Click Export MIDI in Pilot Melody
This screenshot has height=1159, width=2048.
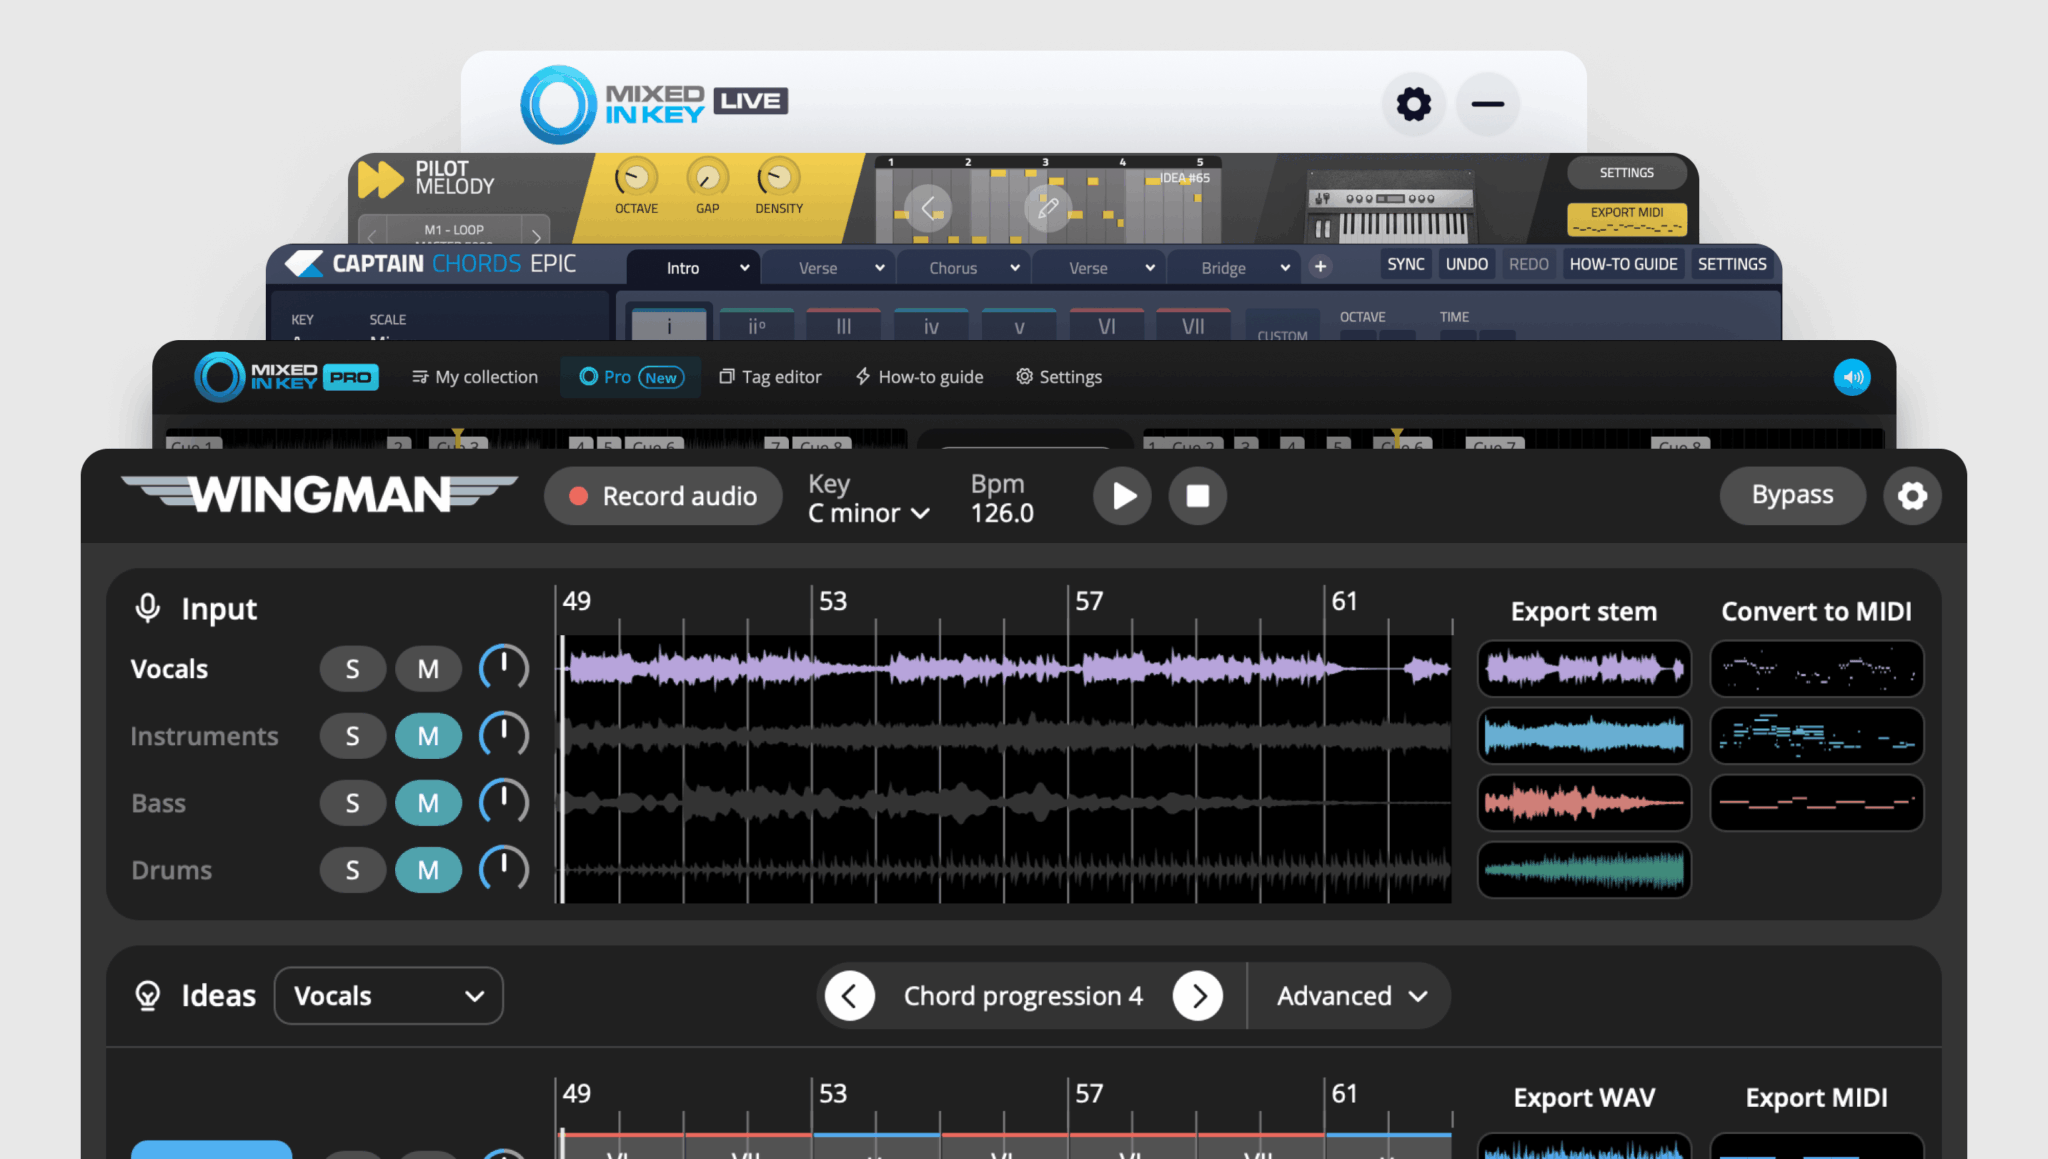tap(1627, 218)
